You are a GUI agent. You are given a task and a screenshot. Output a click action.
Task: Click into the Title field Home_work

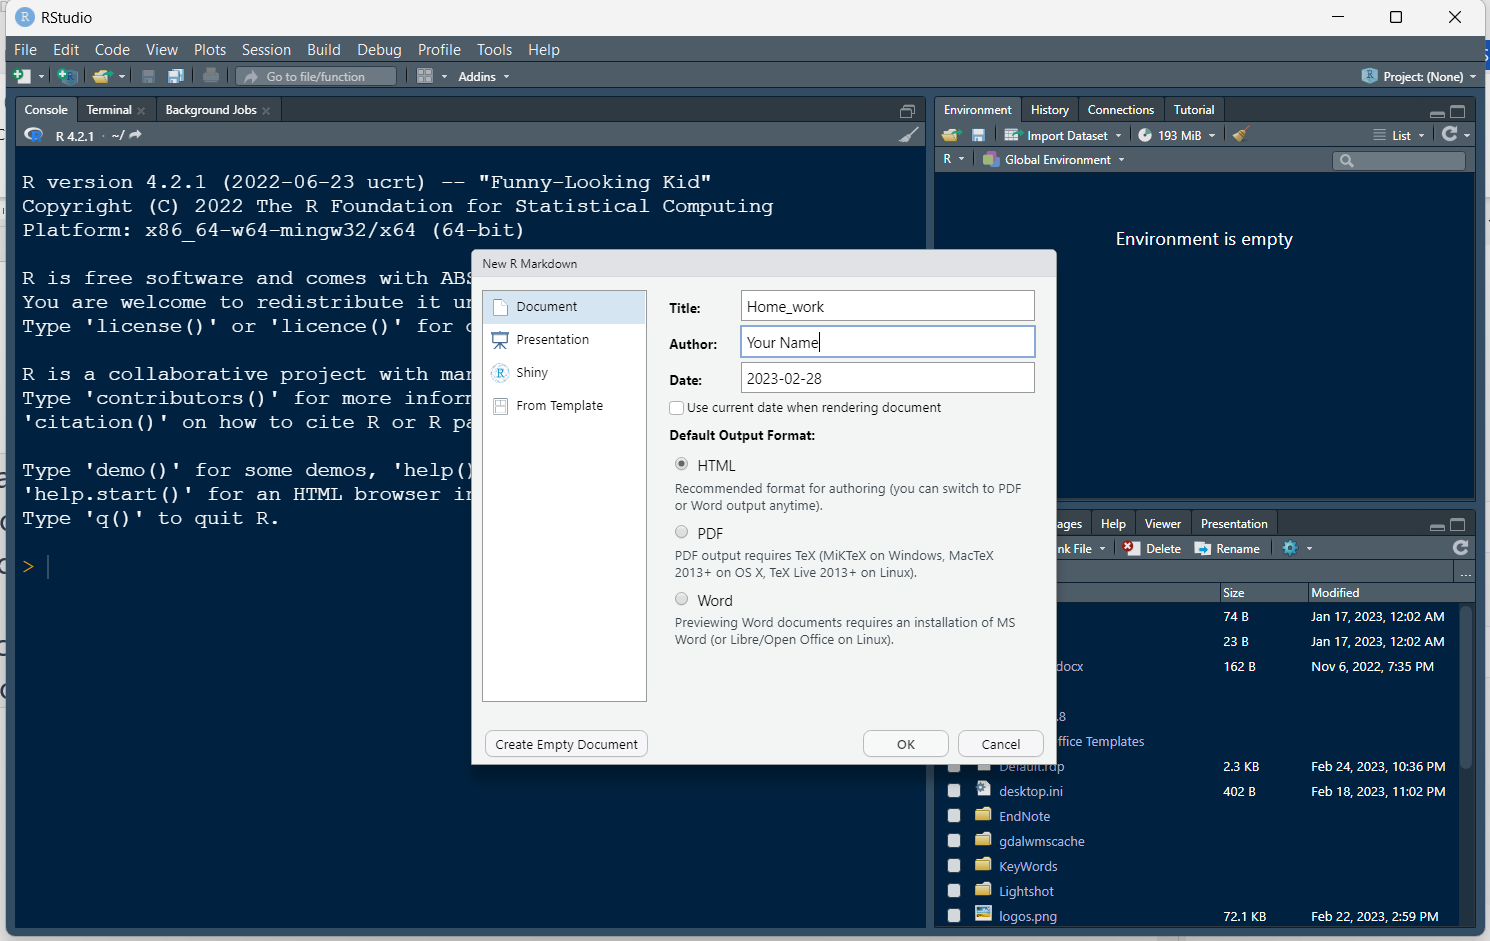tap(888, 306)
